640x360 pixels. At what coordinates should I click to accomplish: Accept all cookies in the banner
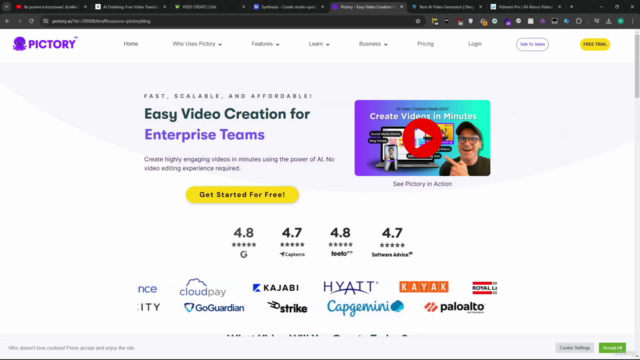tap(612, 348)
